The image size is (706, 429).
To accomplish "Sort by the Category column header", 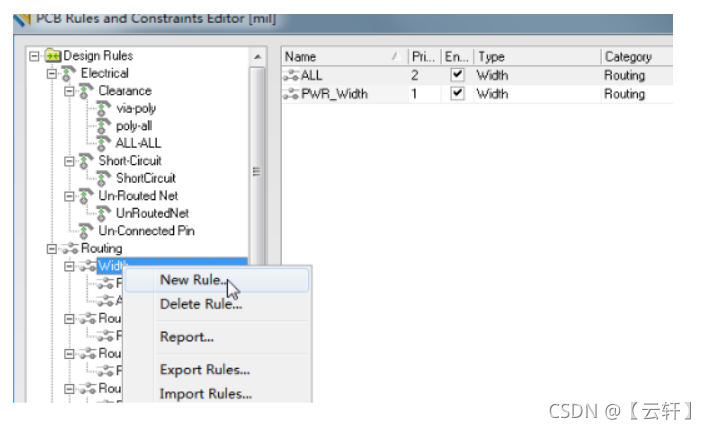I will [x=637, y=57].
